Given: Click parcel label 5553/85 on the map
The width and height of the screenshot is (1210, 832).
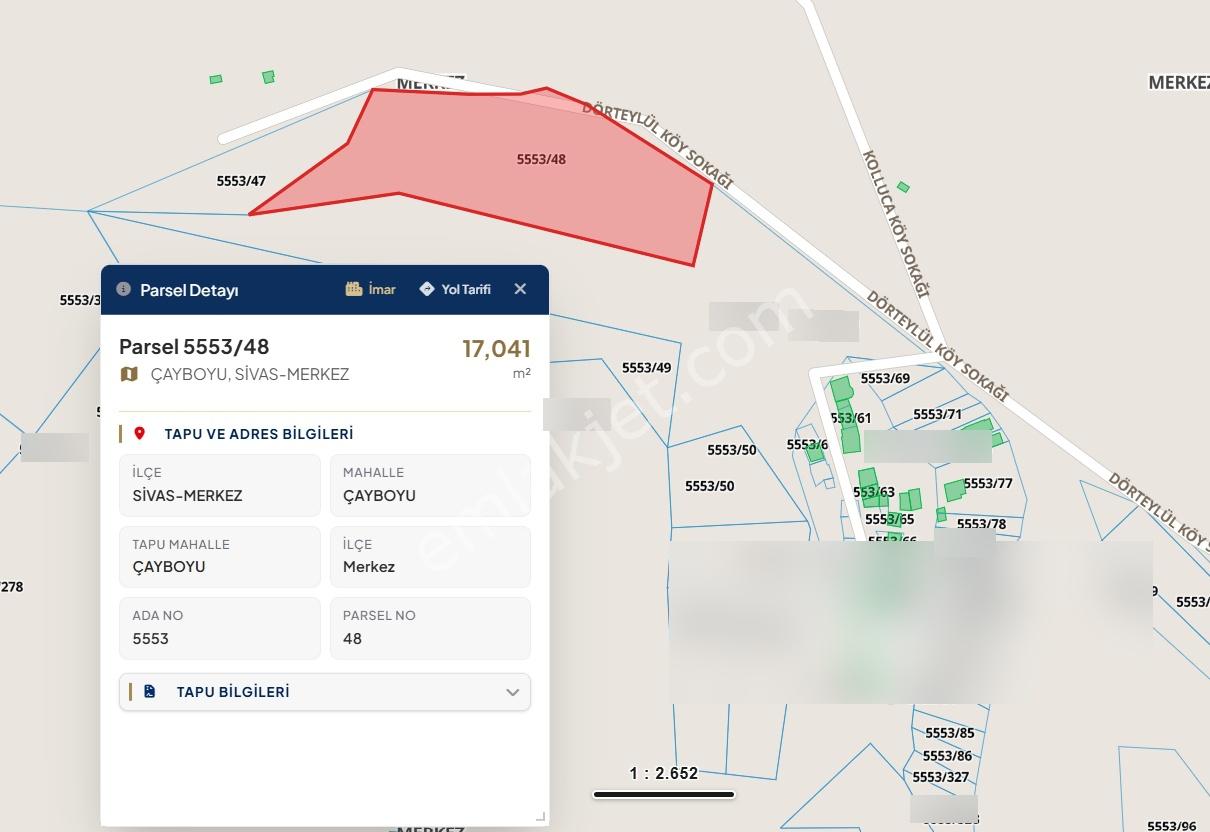Looking at the screenshot, I should coord(949,733).
